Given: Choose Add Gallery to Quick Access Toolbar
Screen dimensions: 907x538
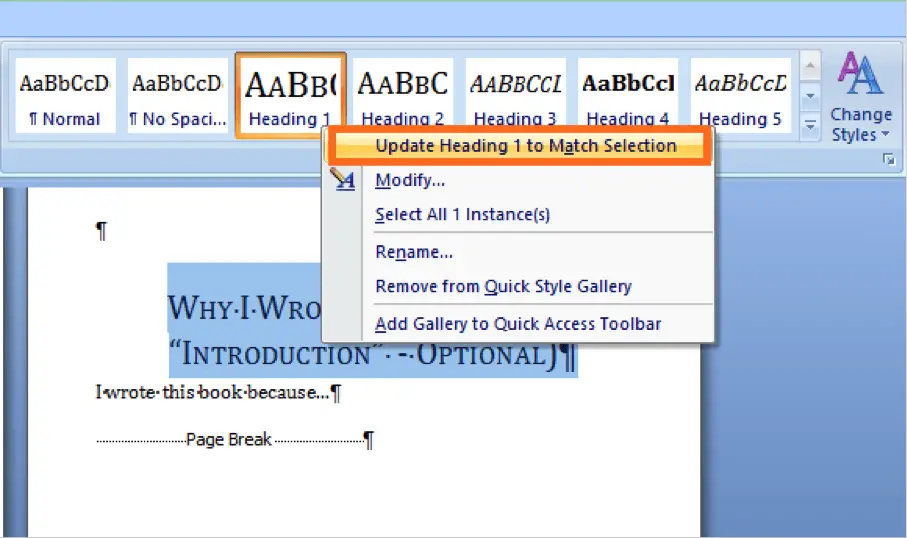Looking at the screenshot, I should pyautogui.click(x=518, y=324).
